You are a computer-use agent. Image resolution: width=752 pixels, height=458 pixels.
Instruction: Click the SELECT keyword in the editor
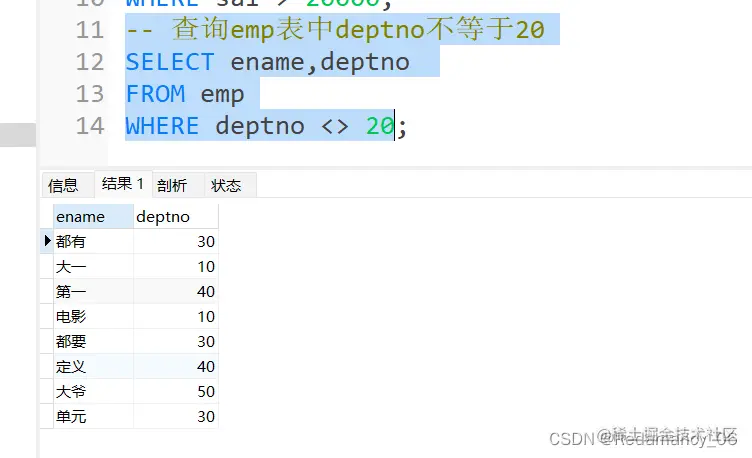coord(170,62)
